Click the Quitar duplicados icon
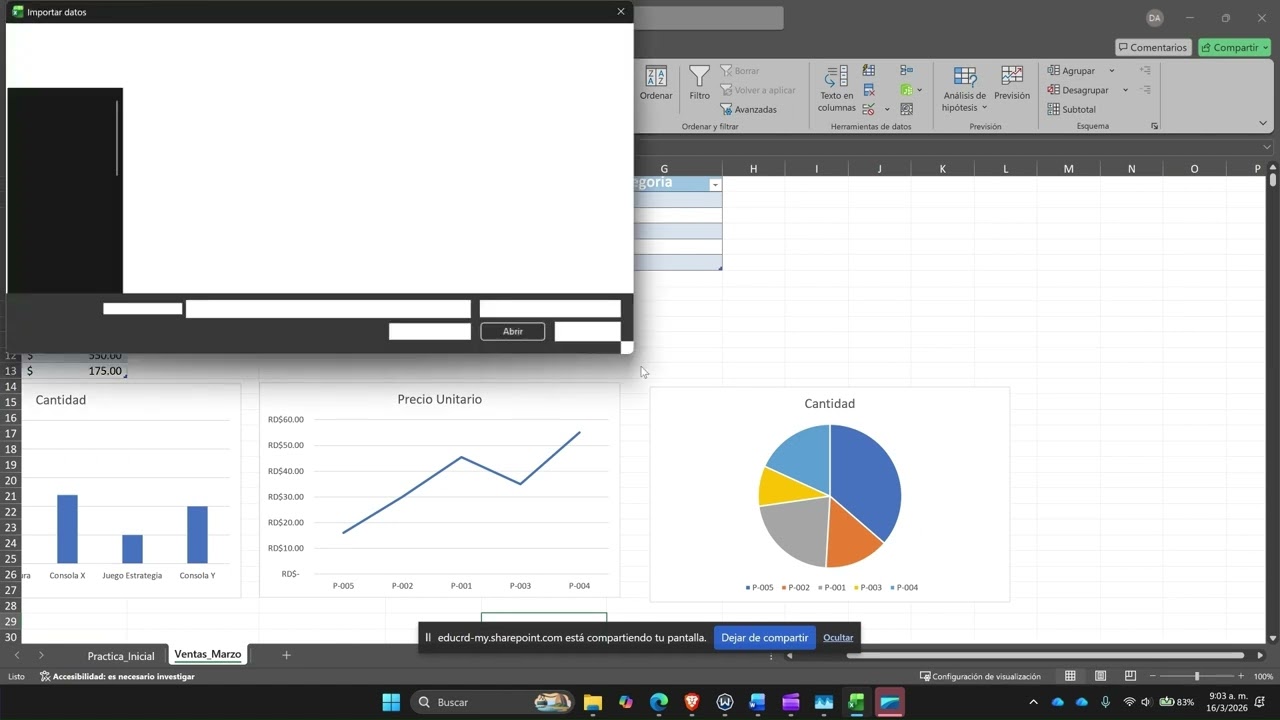The image size is (1280, 720). tap(869, 90)
